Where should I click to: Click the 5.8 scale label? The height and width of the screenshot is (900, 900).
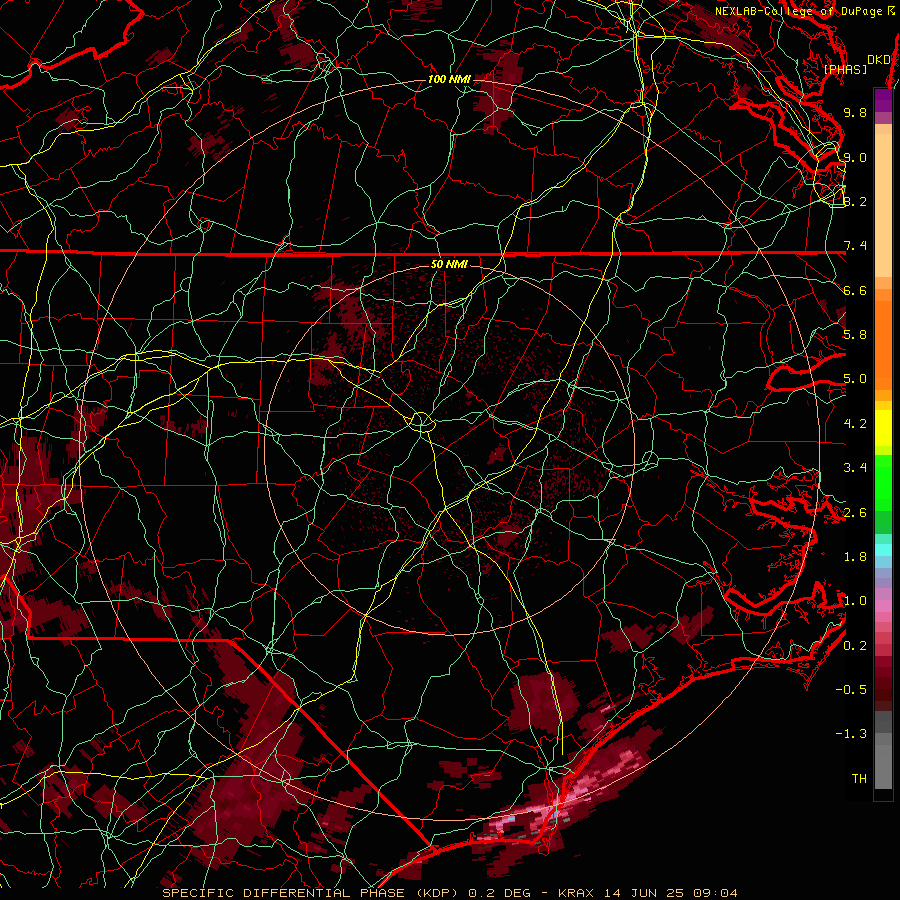click(x=855, y=335)
